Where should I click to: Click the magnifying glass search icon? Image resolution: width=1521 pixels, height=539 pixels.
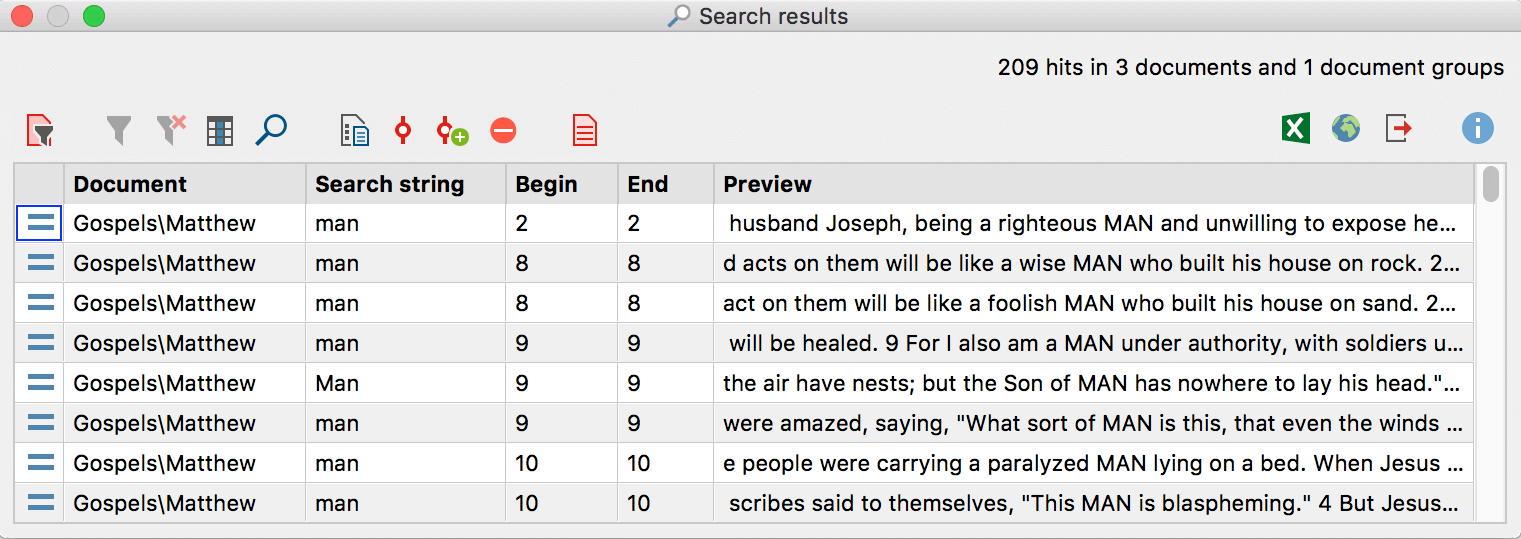[x=271, y=130]
